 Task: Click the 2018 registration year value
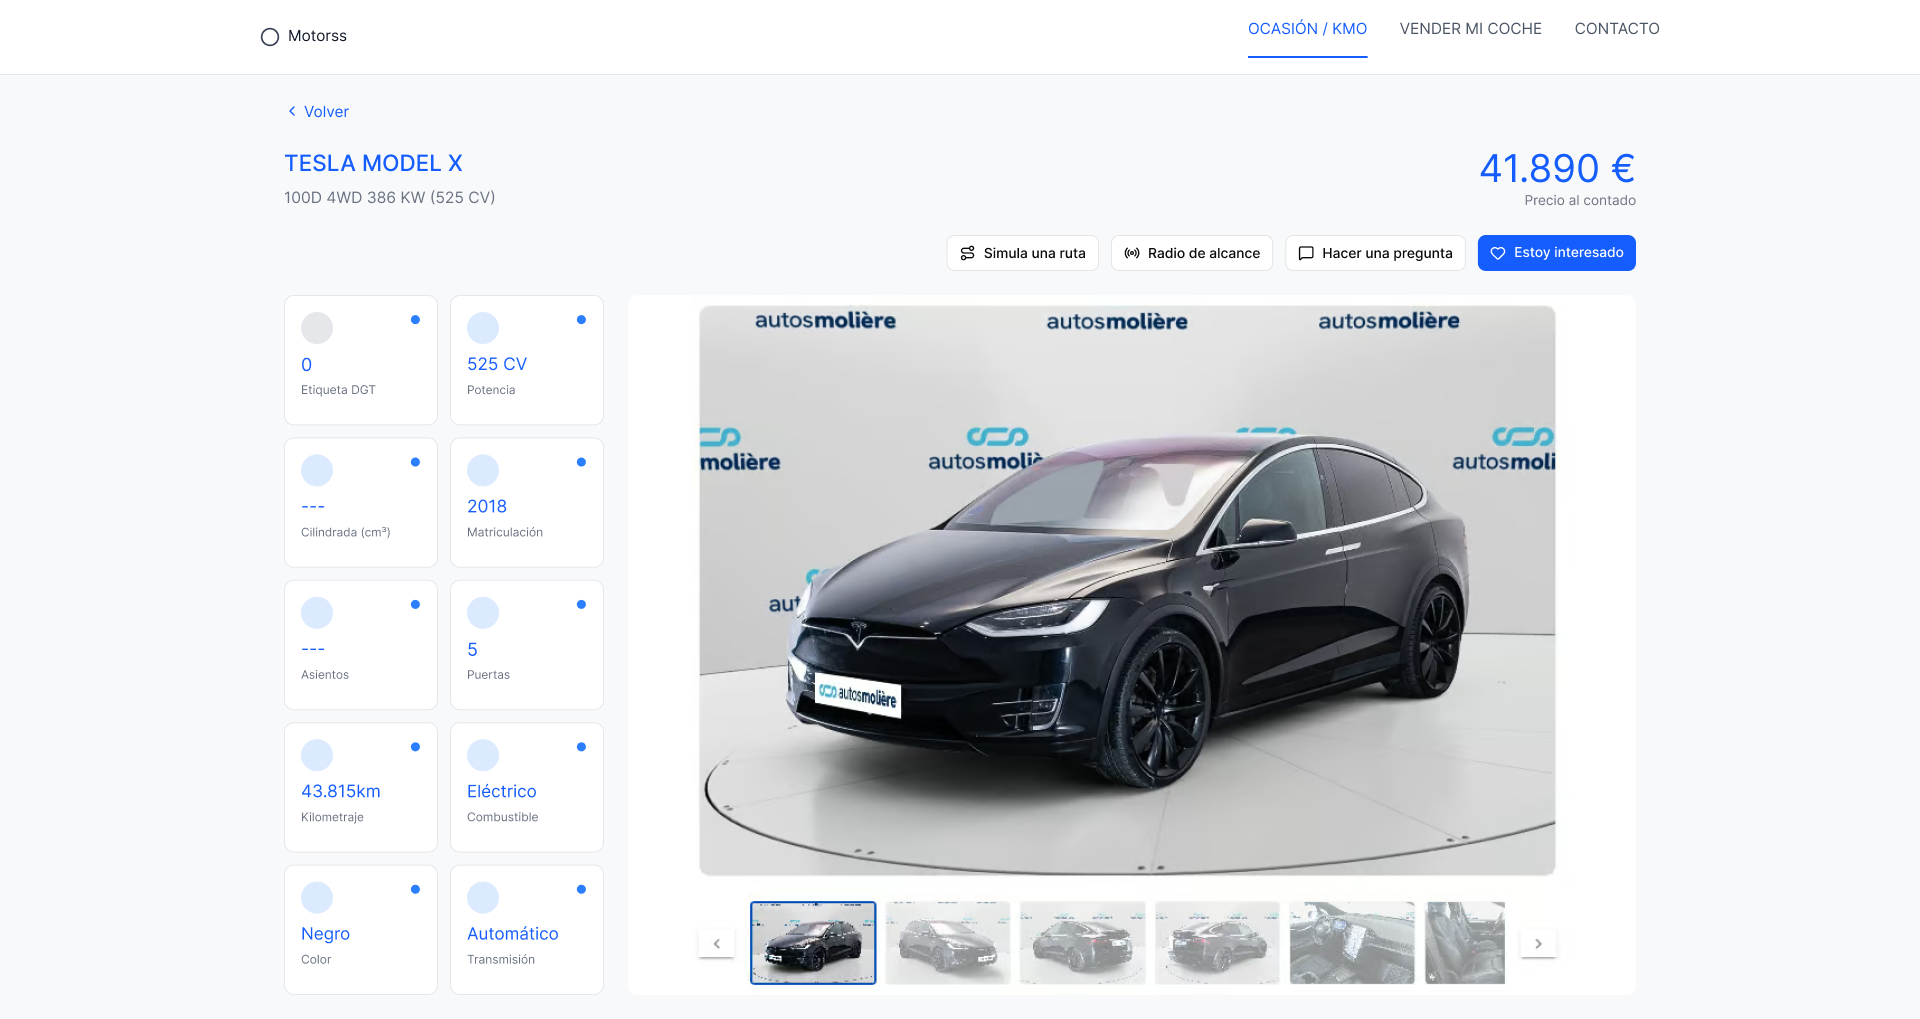click(x=487, y=506)
